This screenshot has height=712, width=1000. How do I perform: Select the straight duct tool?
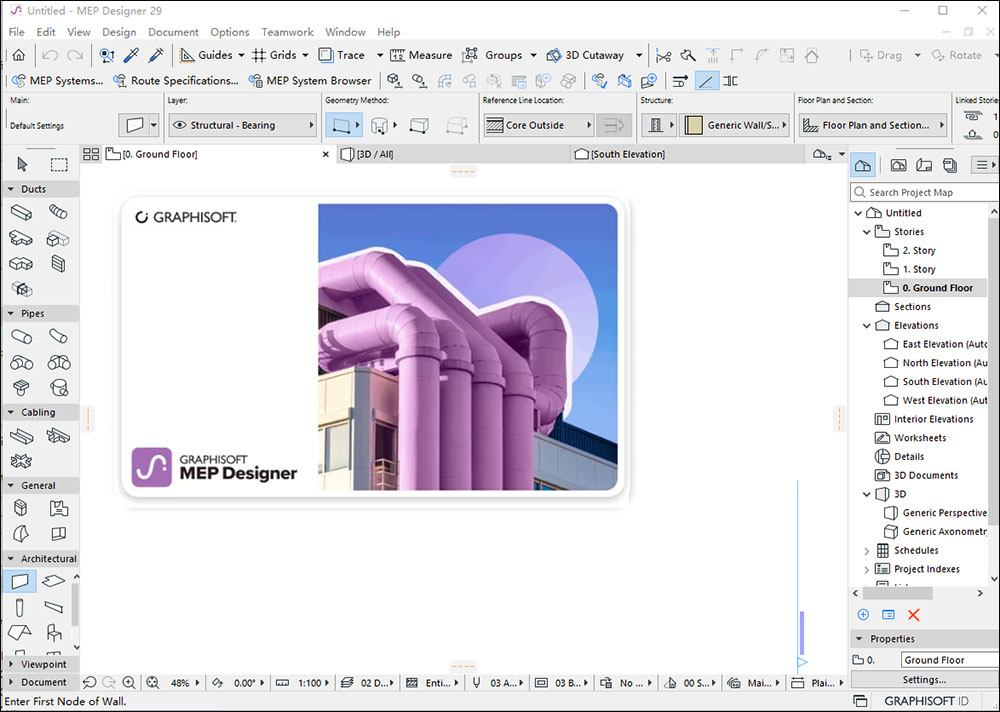coord(21,212)
